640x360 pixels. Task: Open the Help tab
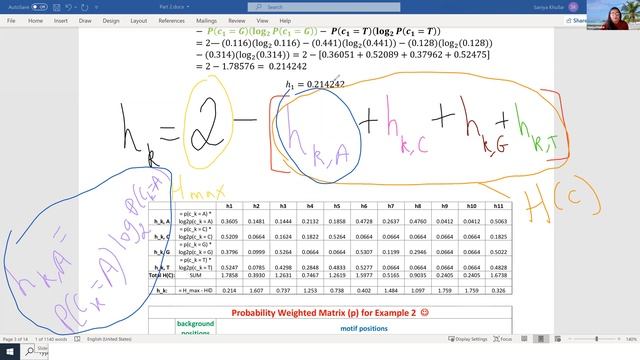[285, 21]
